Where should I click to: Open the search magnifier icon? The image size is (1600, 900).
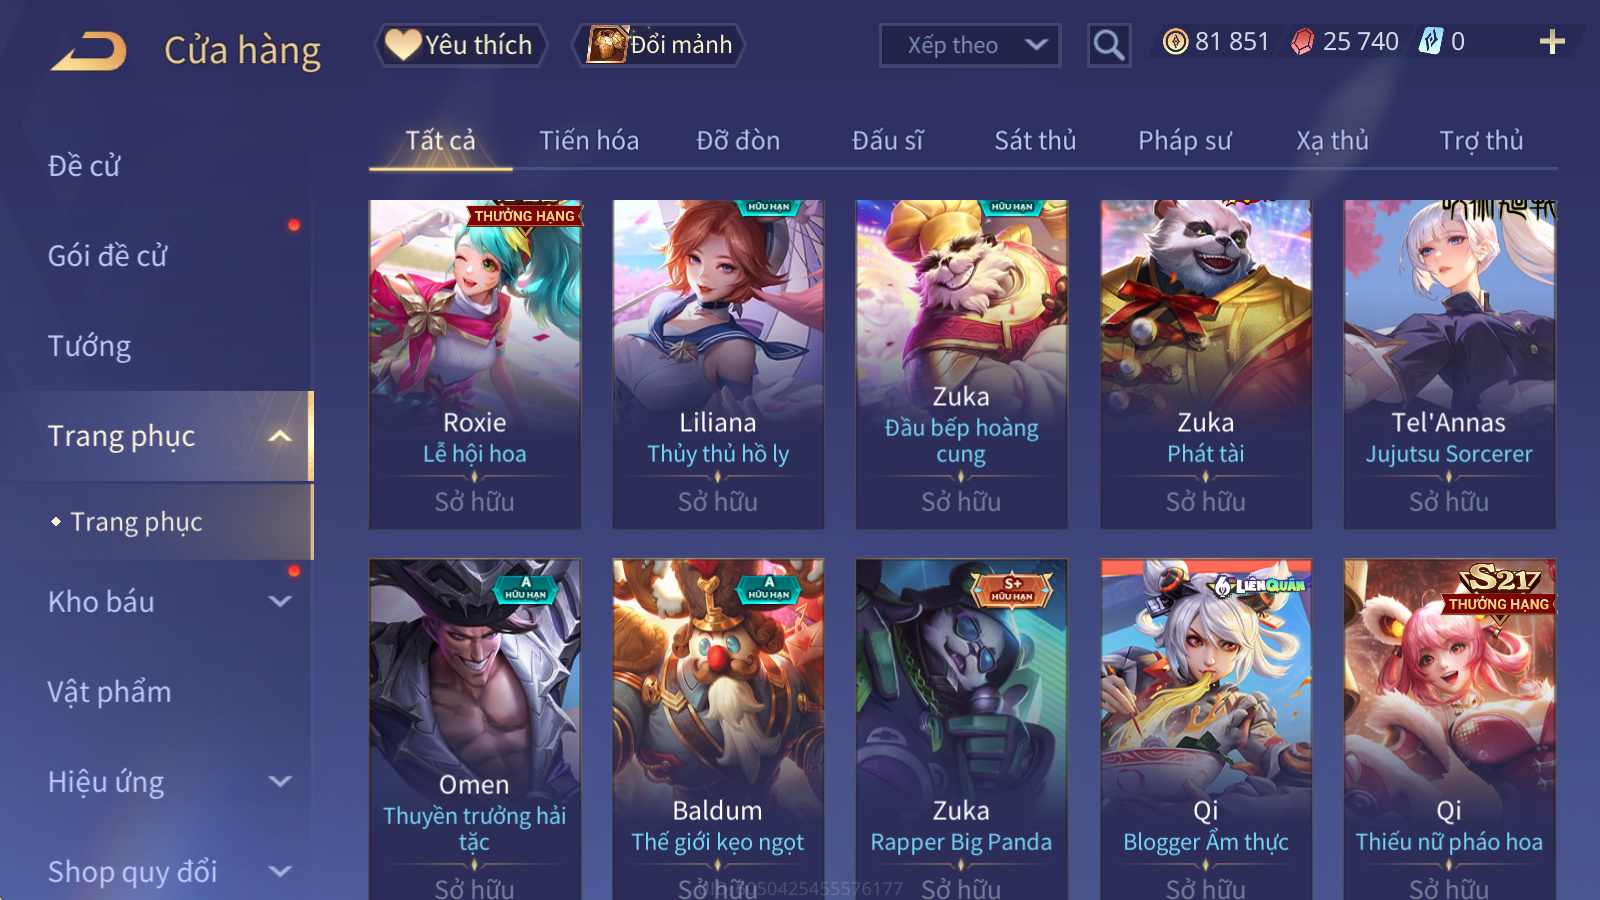pyautogui.click(x=1108, y=45)
